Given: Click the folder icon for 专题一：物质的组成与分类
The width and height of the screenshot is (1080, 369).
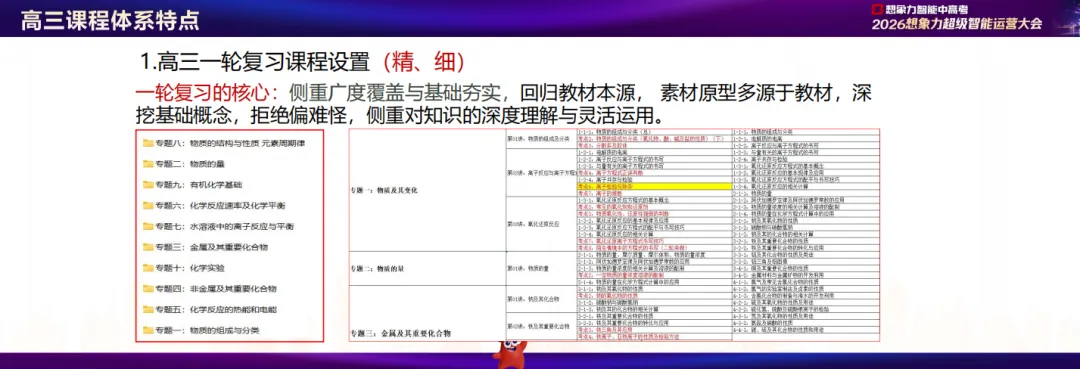Looking at the screenshot, I should pos(147,330).
